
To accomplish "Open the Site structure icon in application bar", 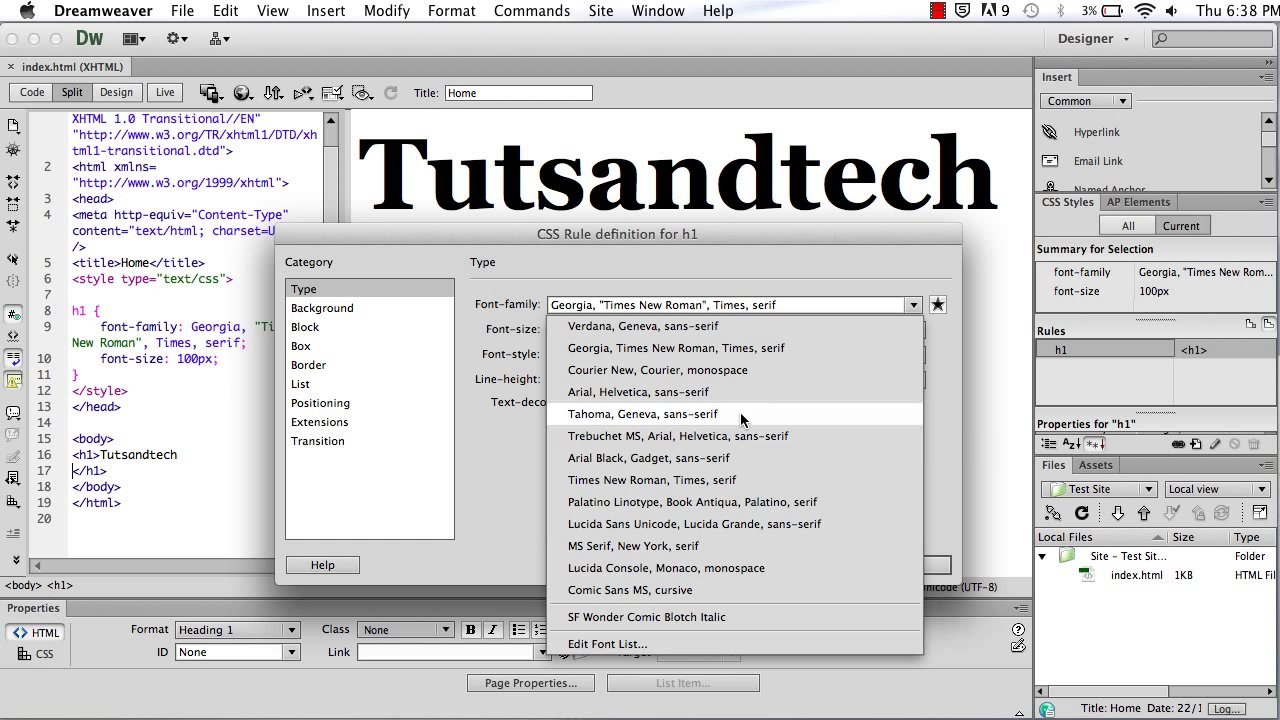I will click(x=220, y=39).
